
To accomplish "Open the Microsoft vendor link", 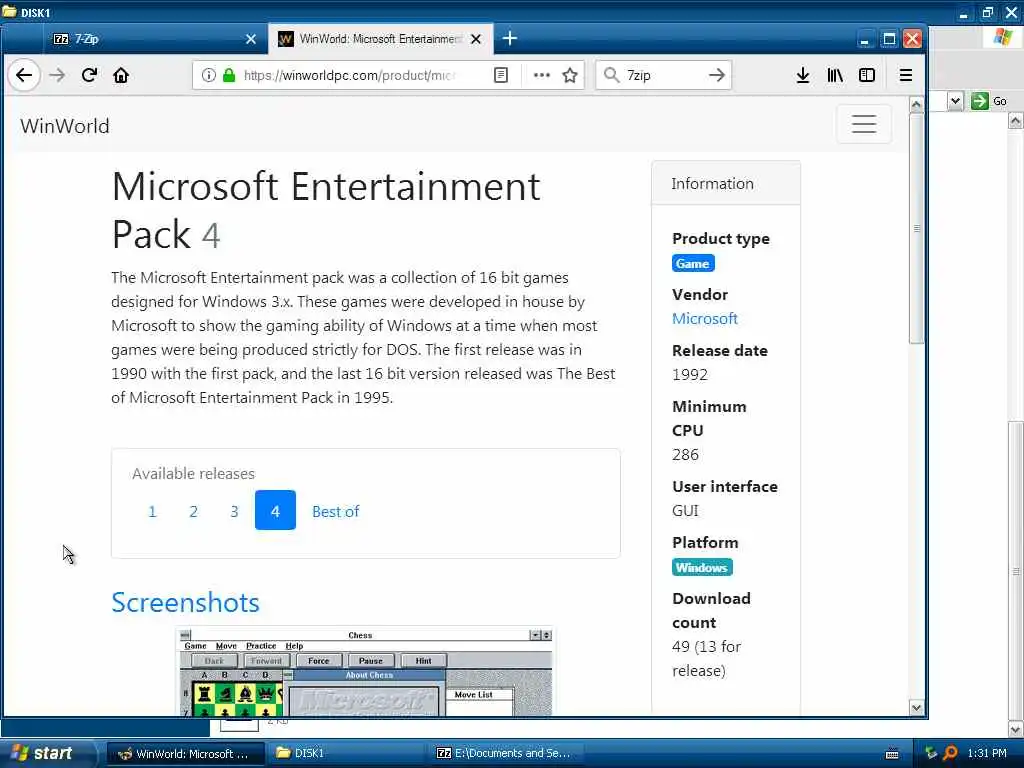I will click(x=705, y=319).
